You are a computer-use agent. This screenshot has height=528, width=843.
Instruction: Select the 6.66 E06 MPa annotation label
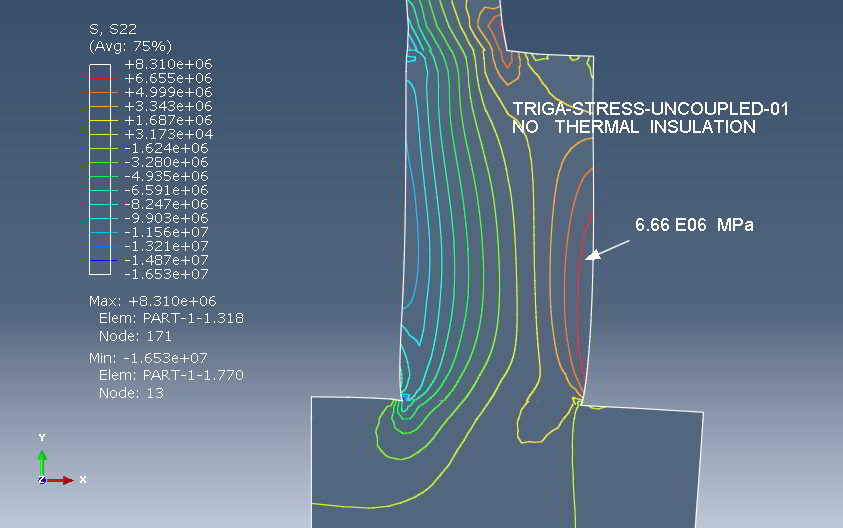click(693, 226)
